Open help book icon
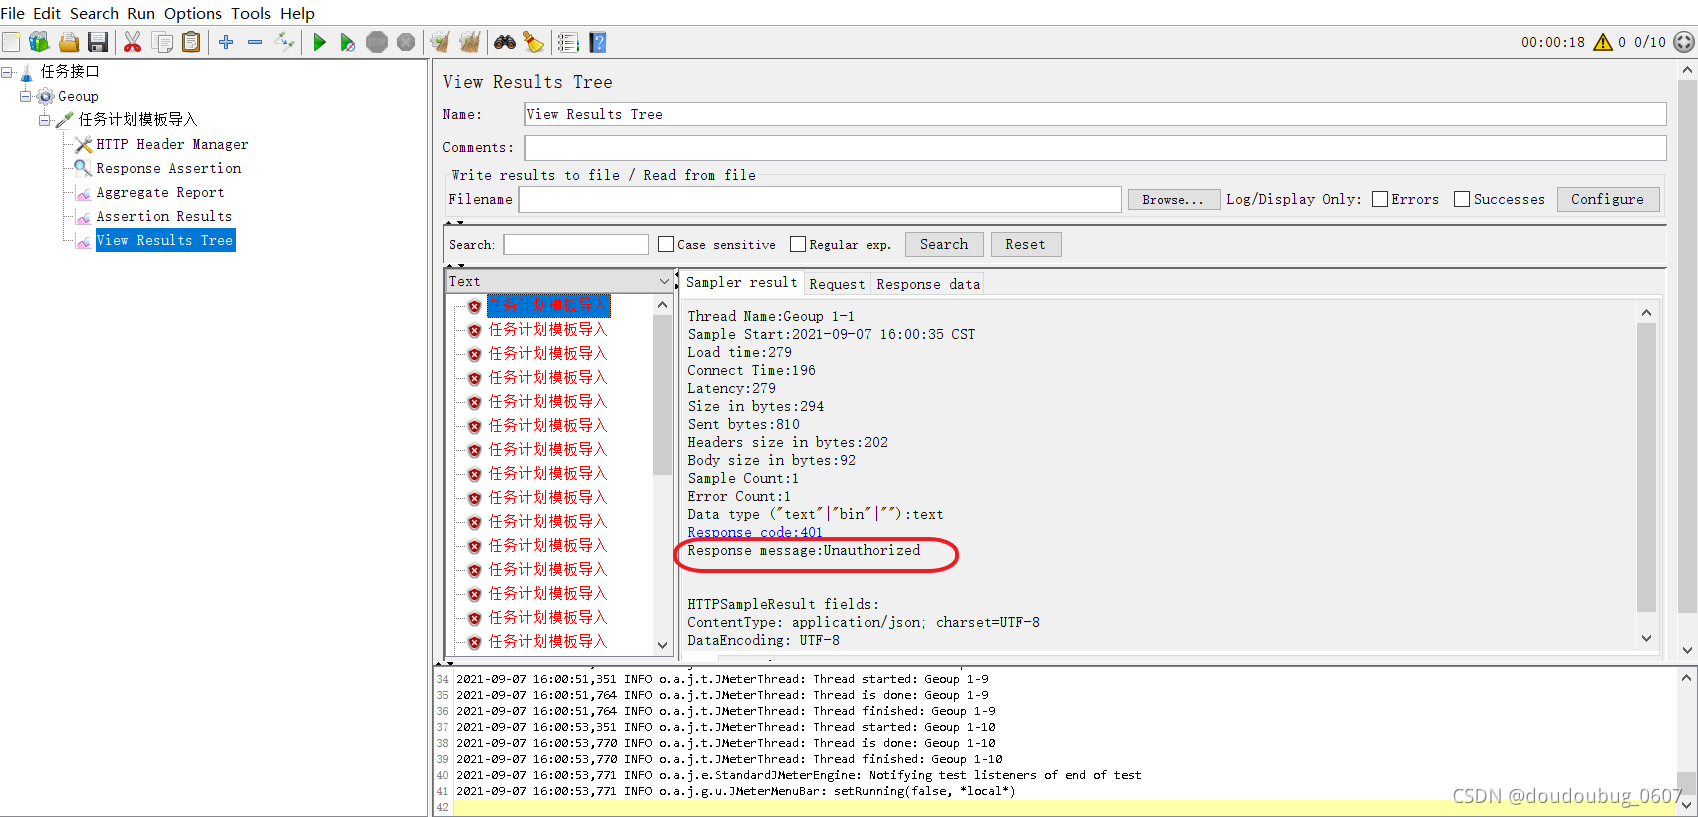1698x817 pixels. tap(598, 42)
